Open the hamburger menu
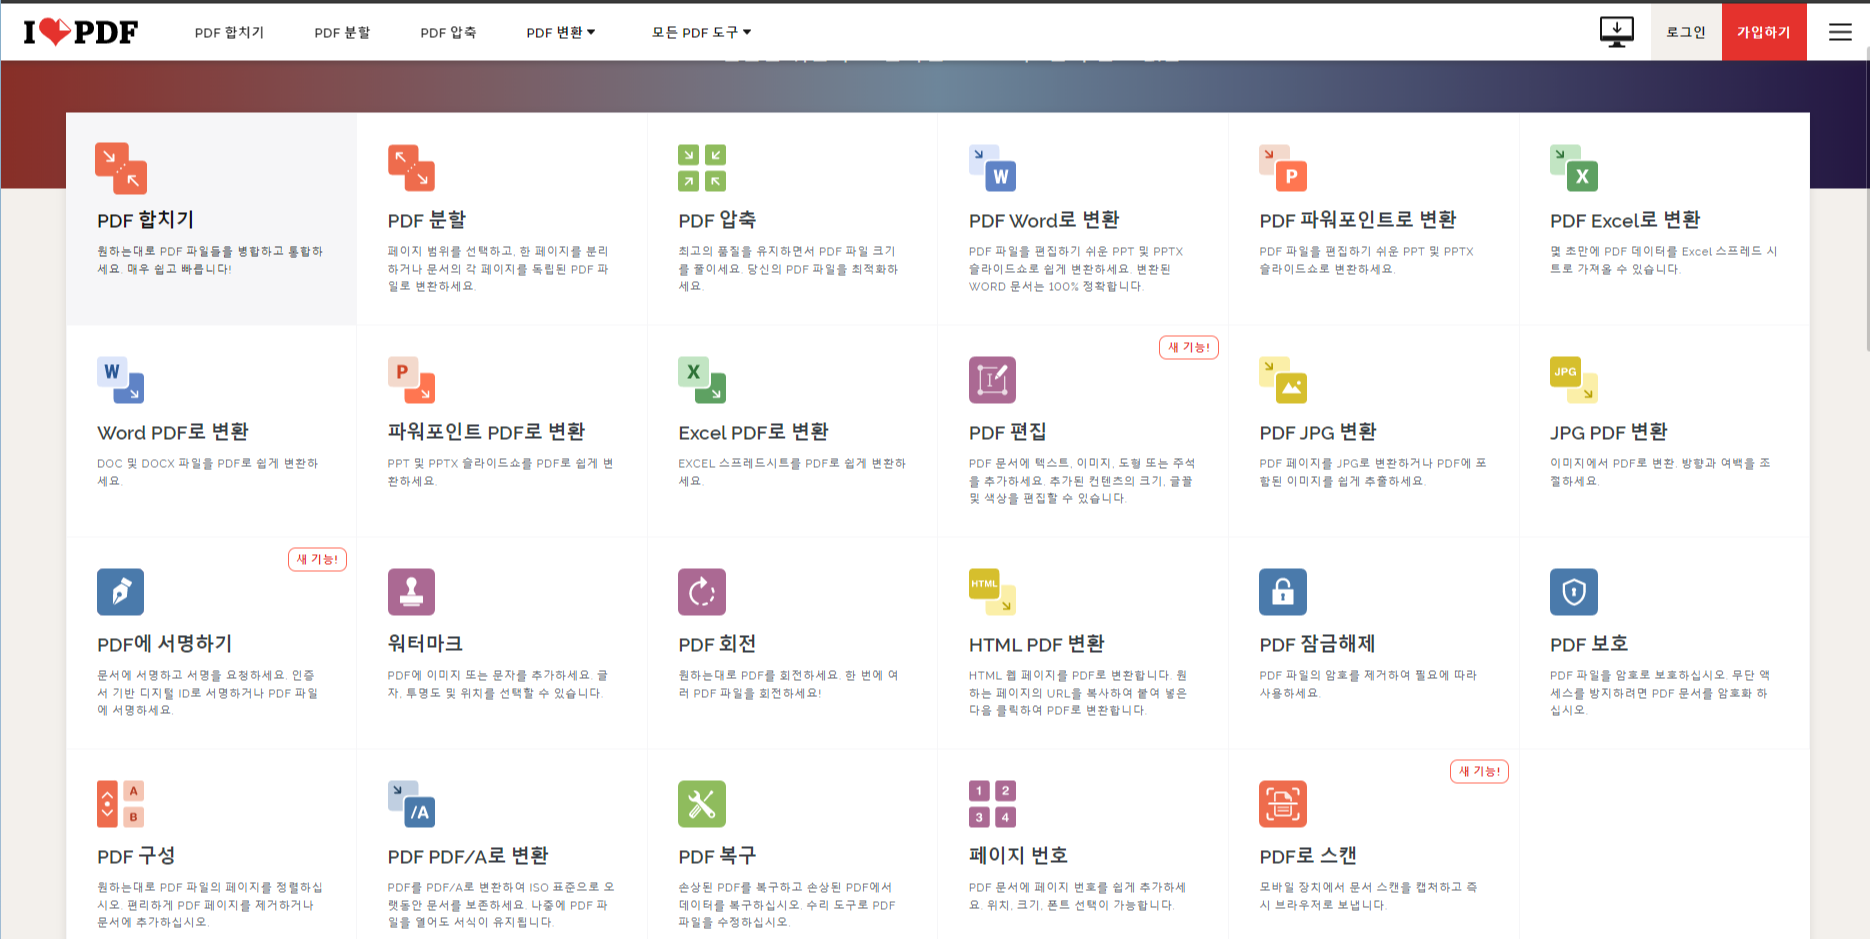Image resolution: width=1870 pixels, height=939 pixels. (x=1840, y=31)
